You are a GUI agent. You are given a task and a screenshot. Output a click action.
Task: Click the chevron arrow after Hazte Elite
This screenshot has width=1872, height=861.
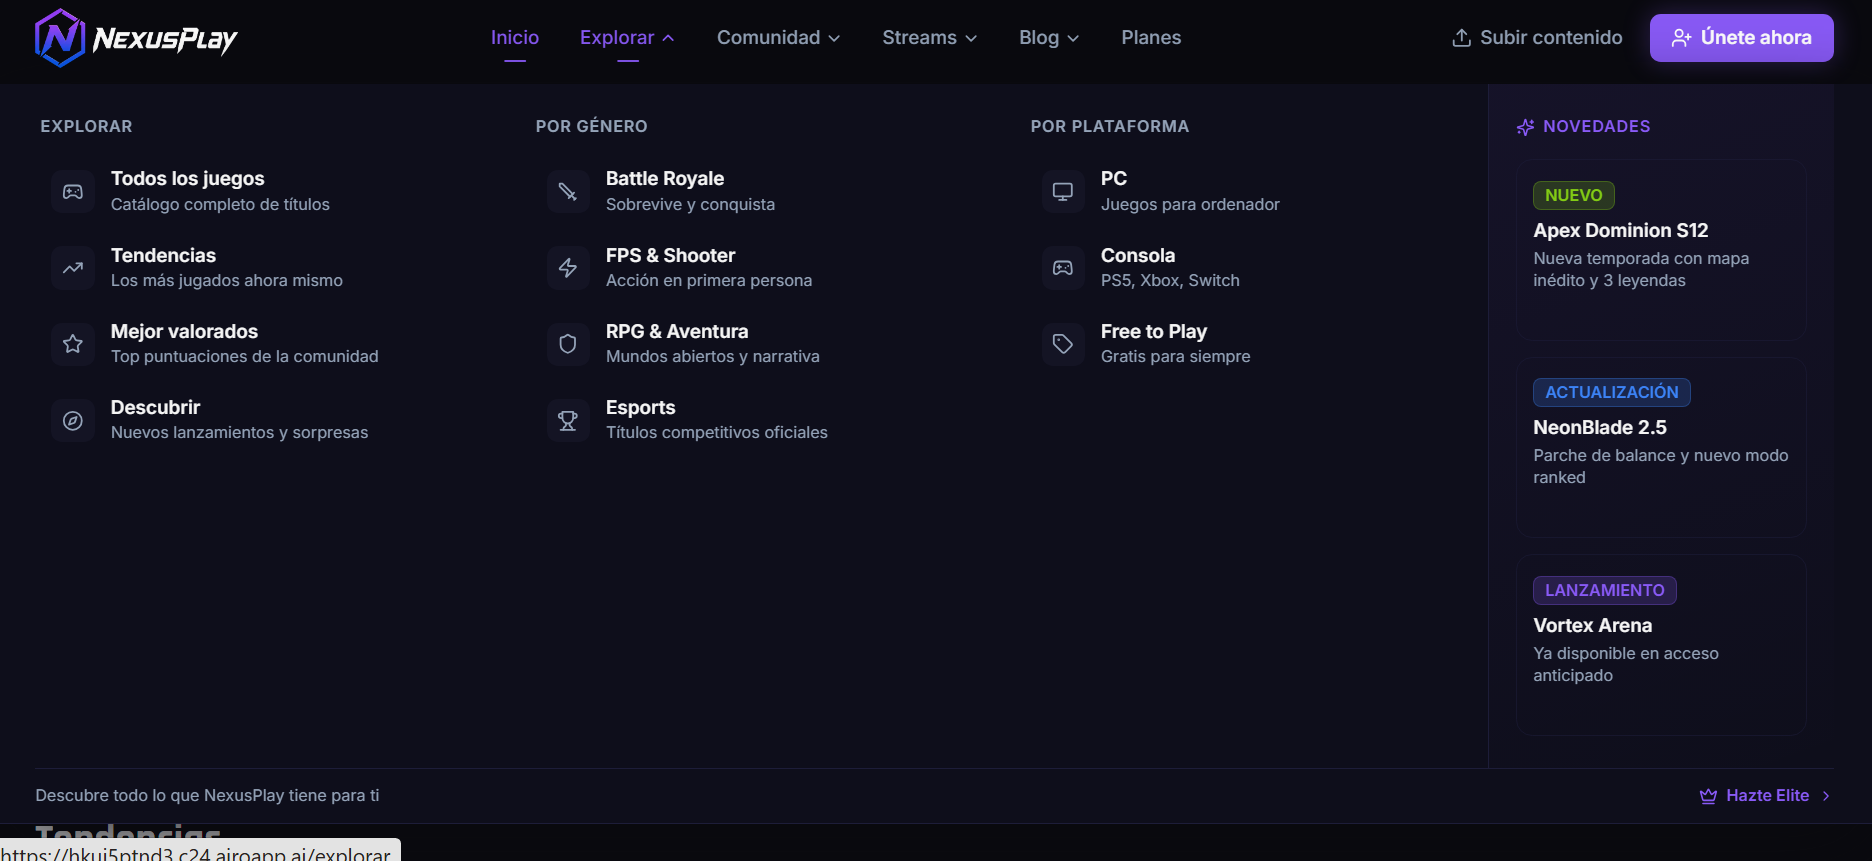[x=1826, y=796]
